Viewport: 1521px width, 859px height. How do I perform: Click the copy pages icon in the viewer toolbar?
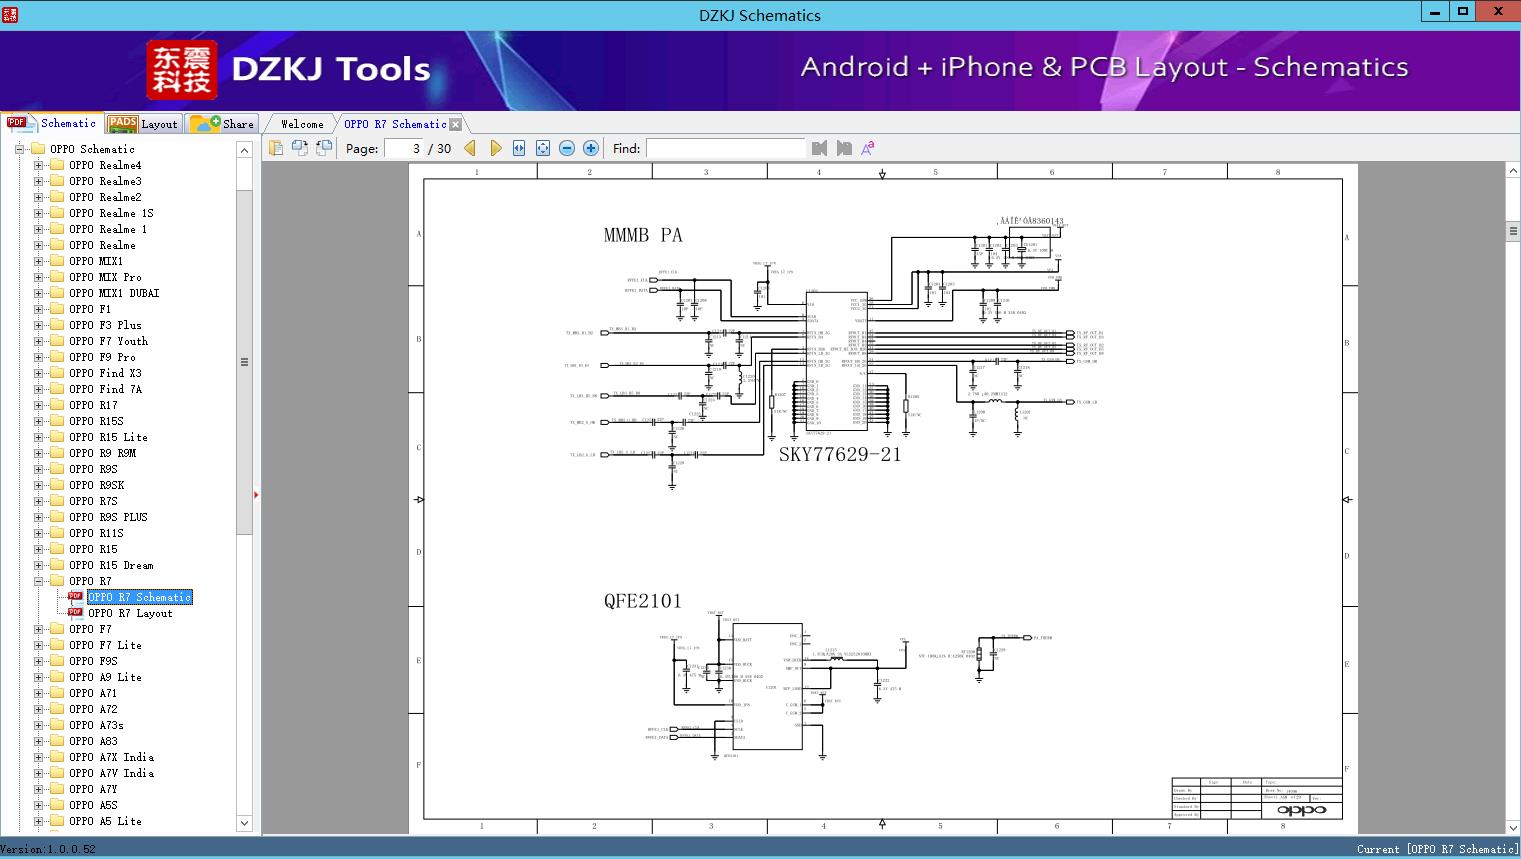coord(276,148)
